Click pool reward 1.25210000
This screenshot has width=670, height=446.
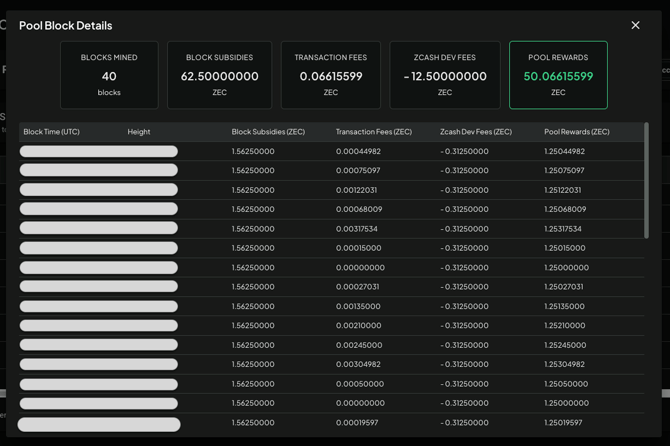point(564,326)
